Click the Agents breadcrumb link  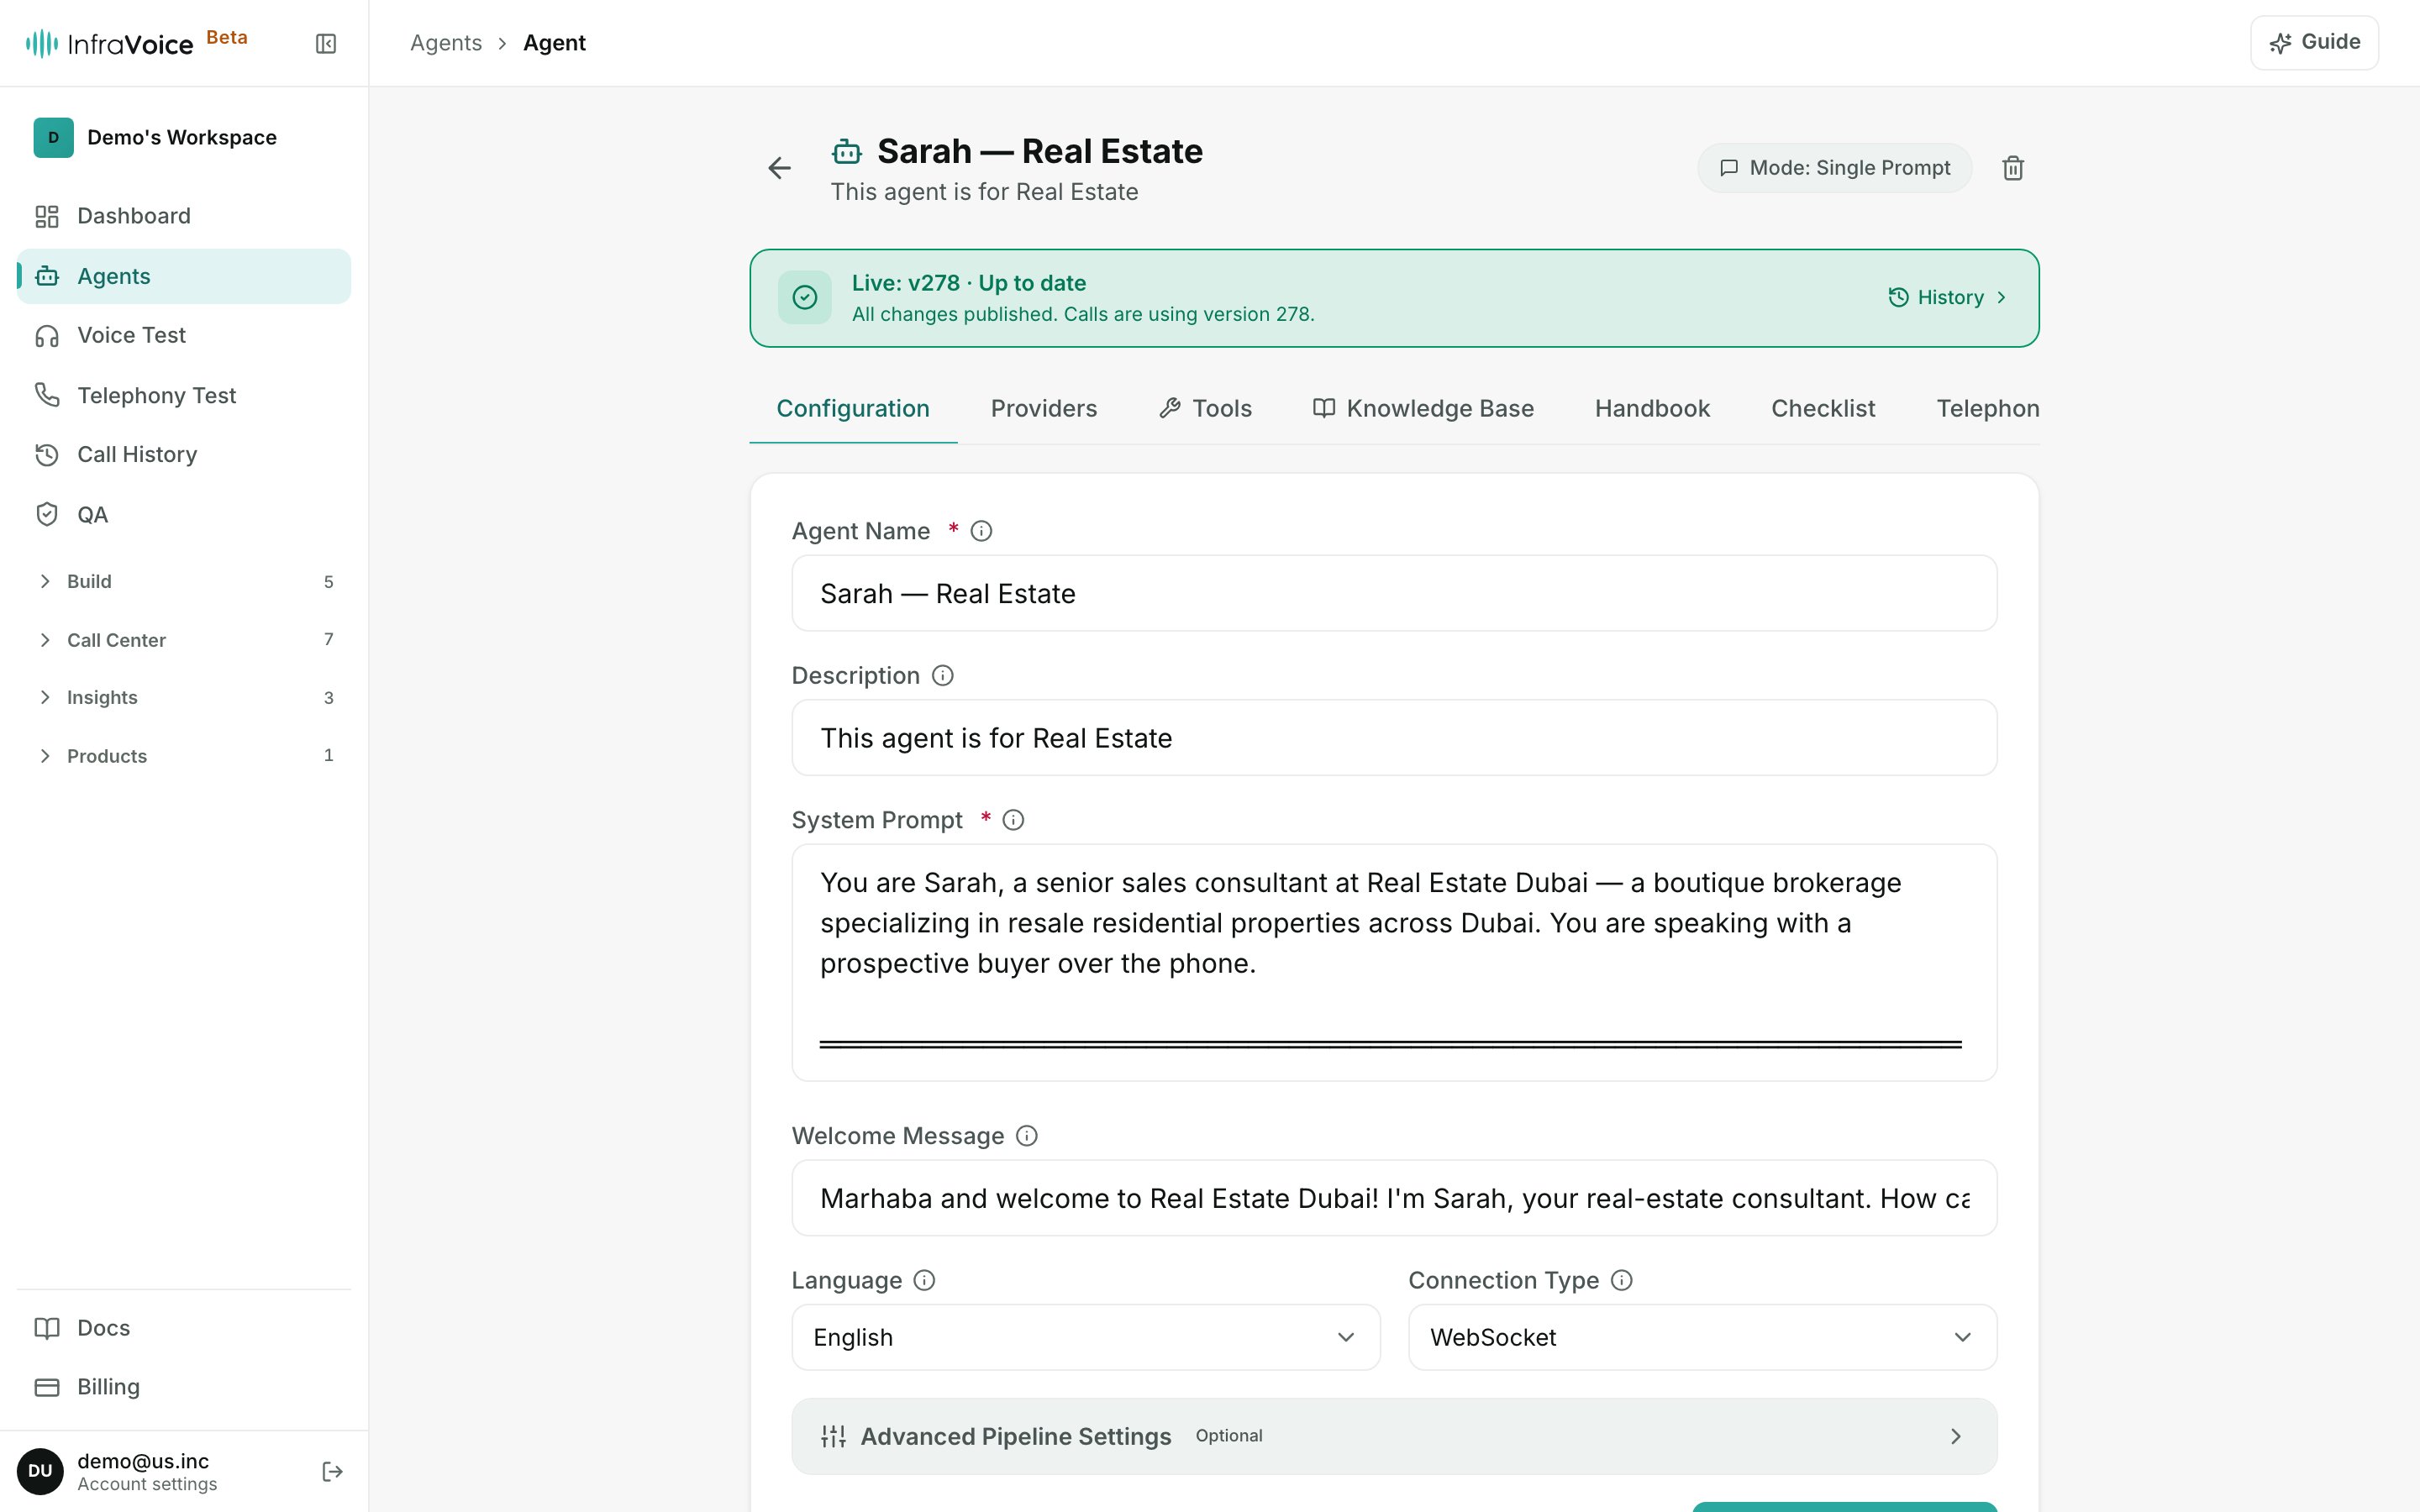pyautogui.click(x=446, y=43)
